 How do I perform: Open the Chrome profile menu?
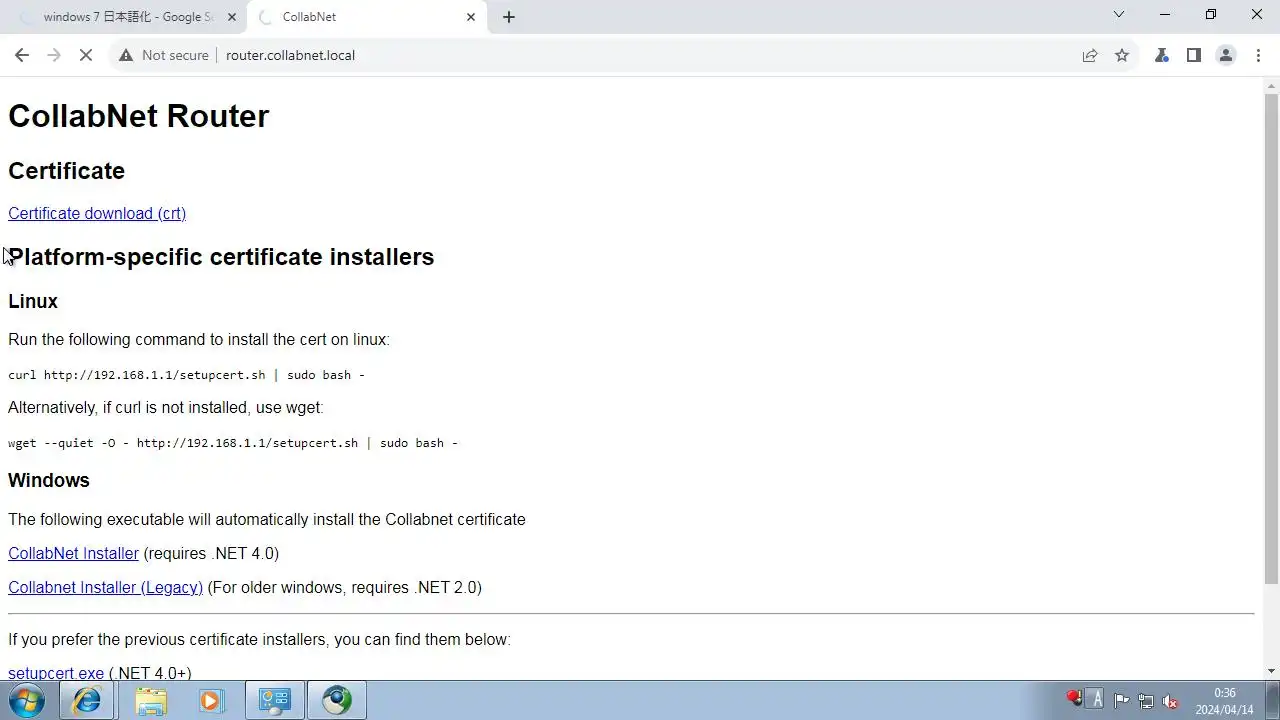[x=1226, y=55]
